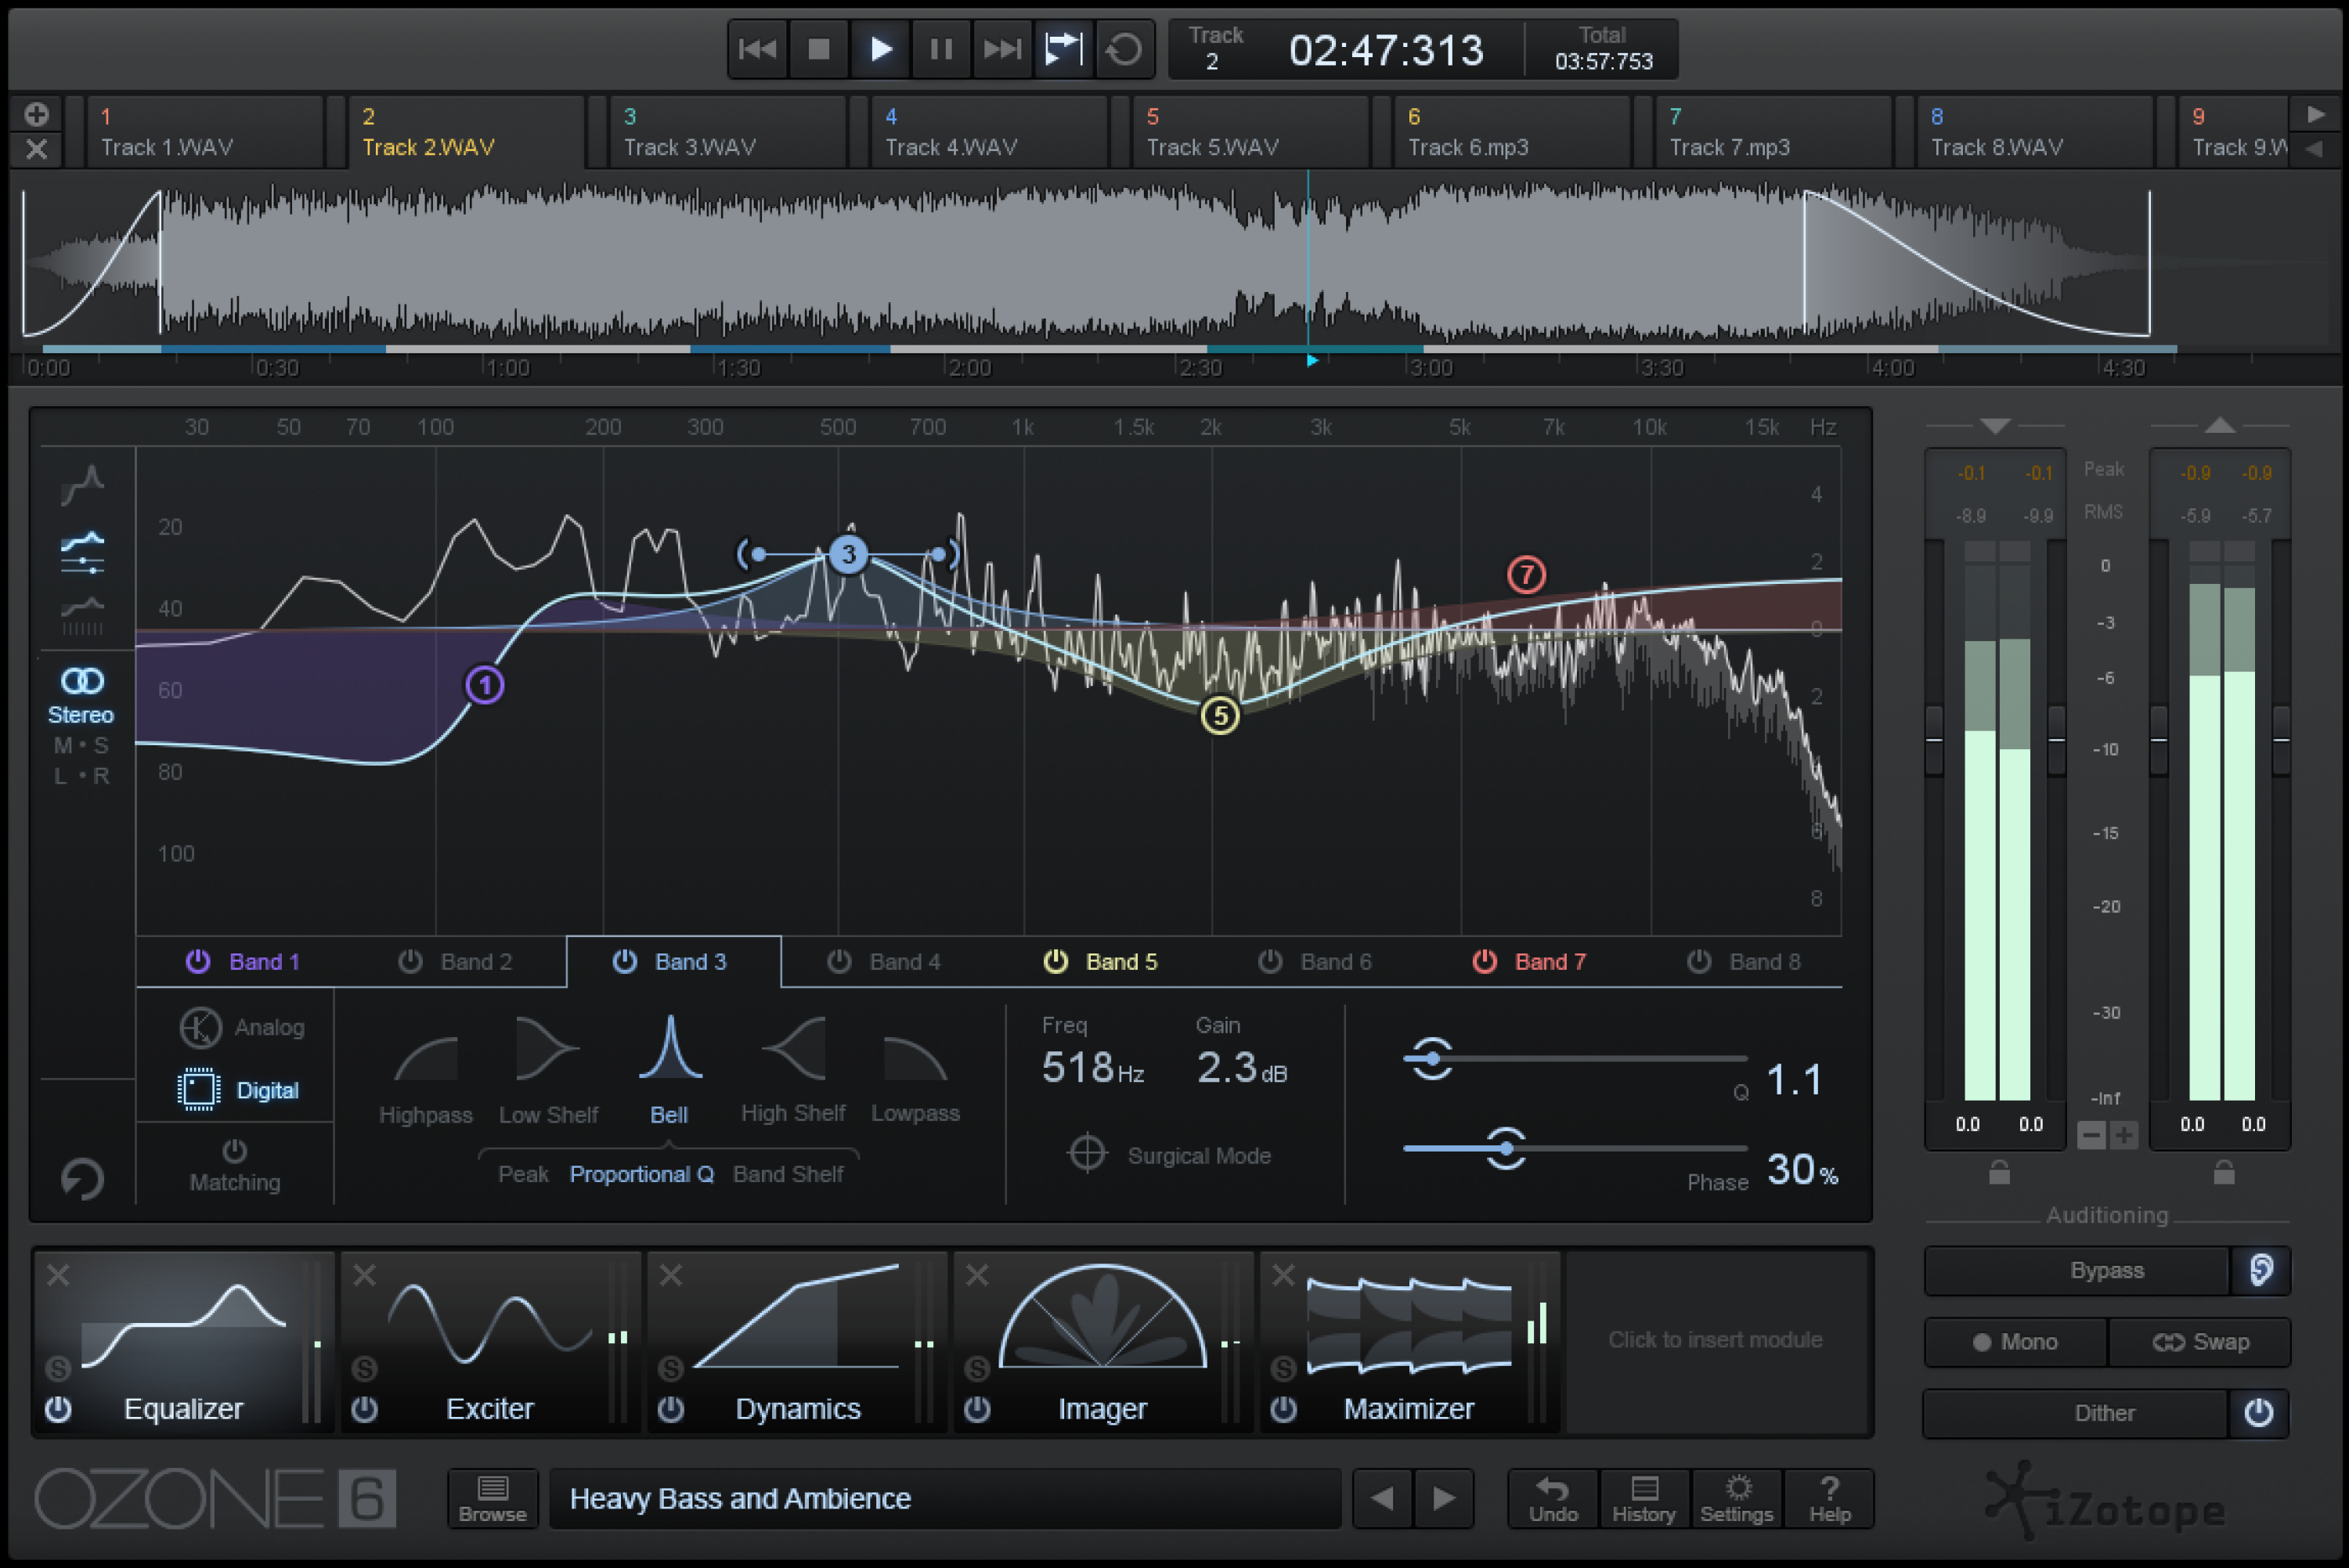Power off the Equalizer module
2349x1568 pixels.
pyautogui.click(x=57, y=1409)
